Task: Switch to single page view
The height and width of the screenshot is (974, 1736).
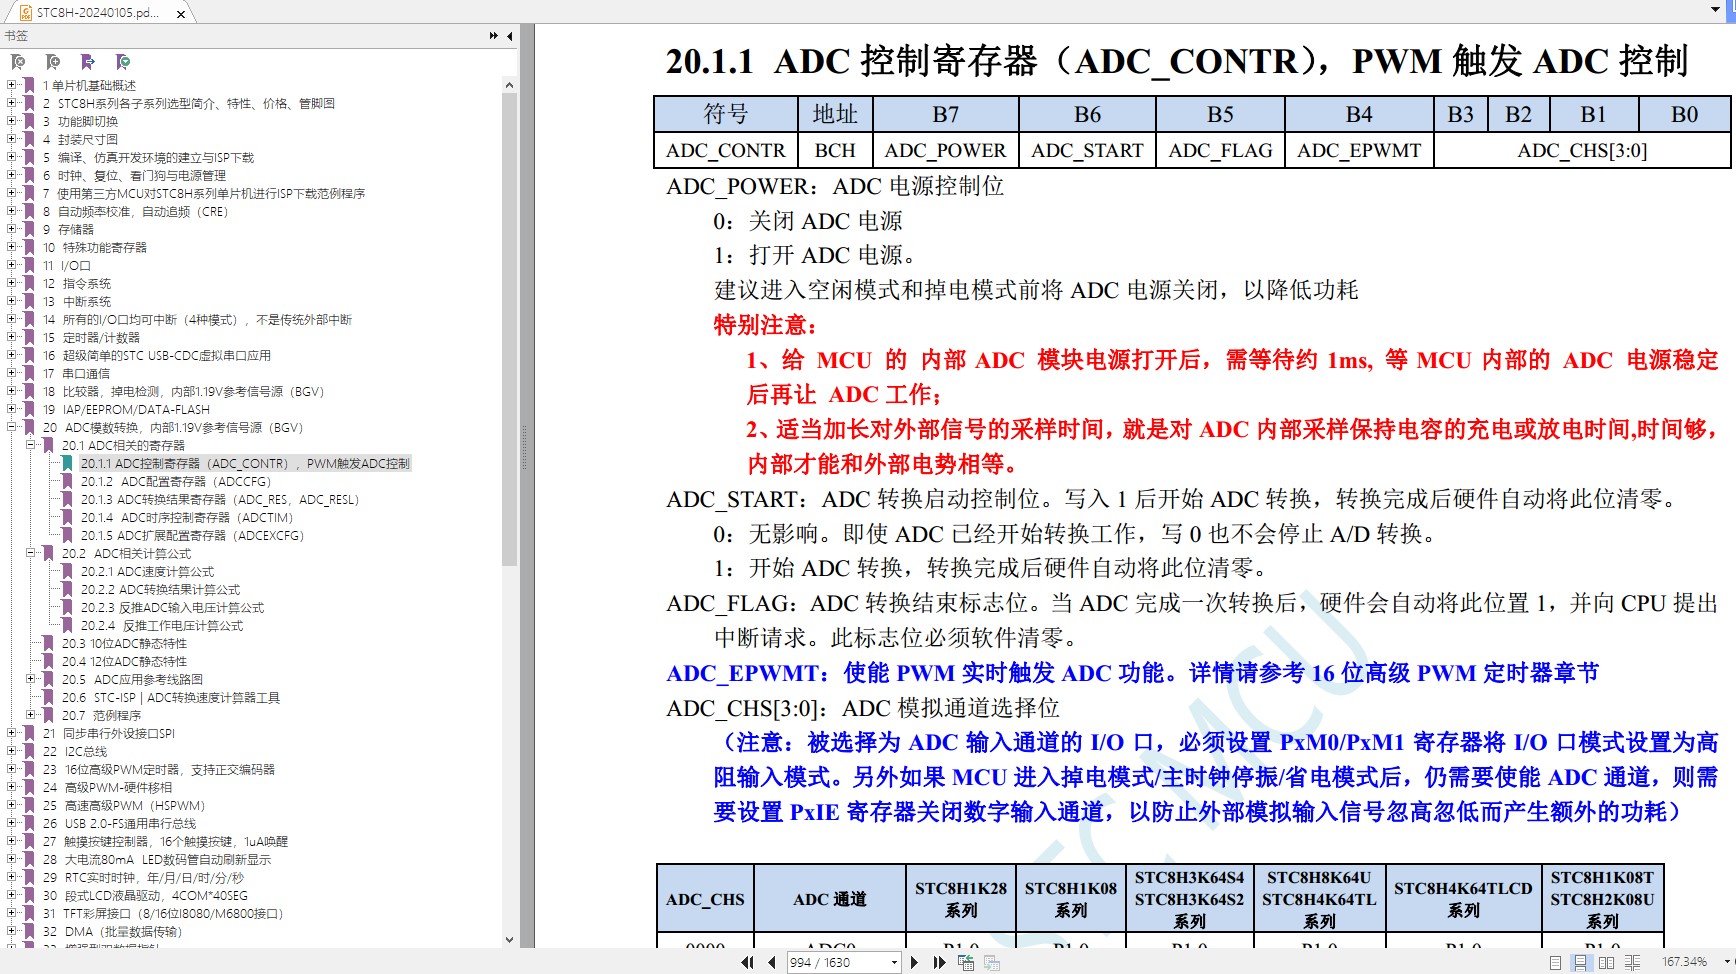Action: 1555,962
